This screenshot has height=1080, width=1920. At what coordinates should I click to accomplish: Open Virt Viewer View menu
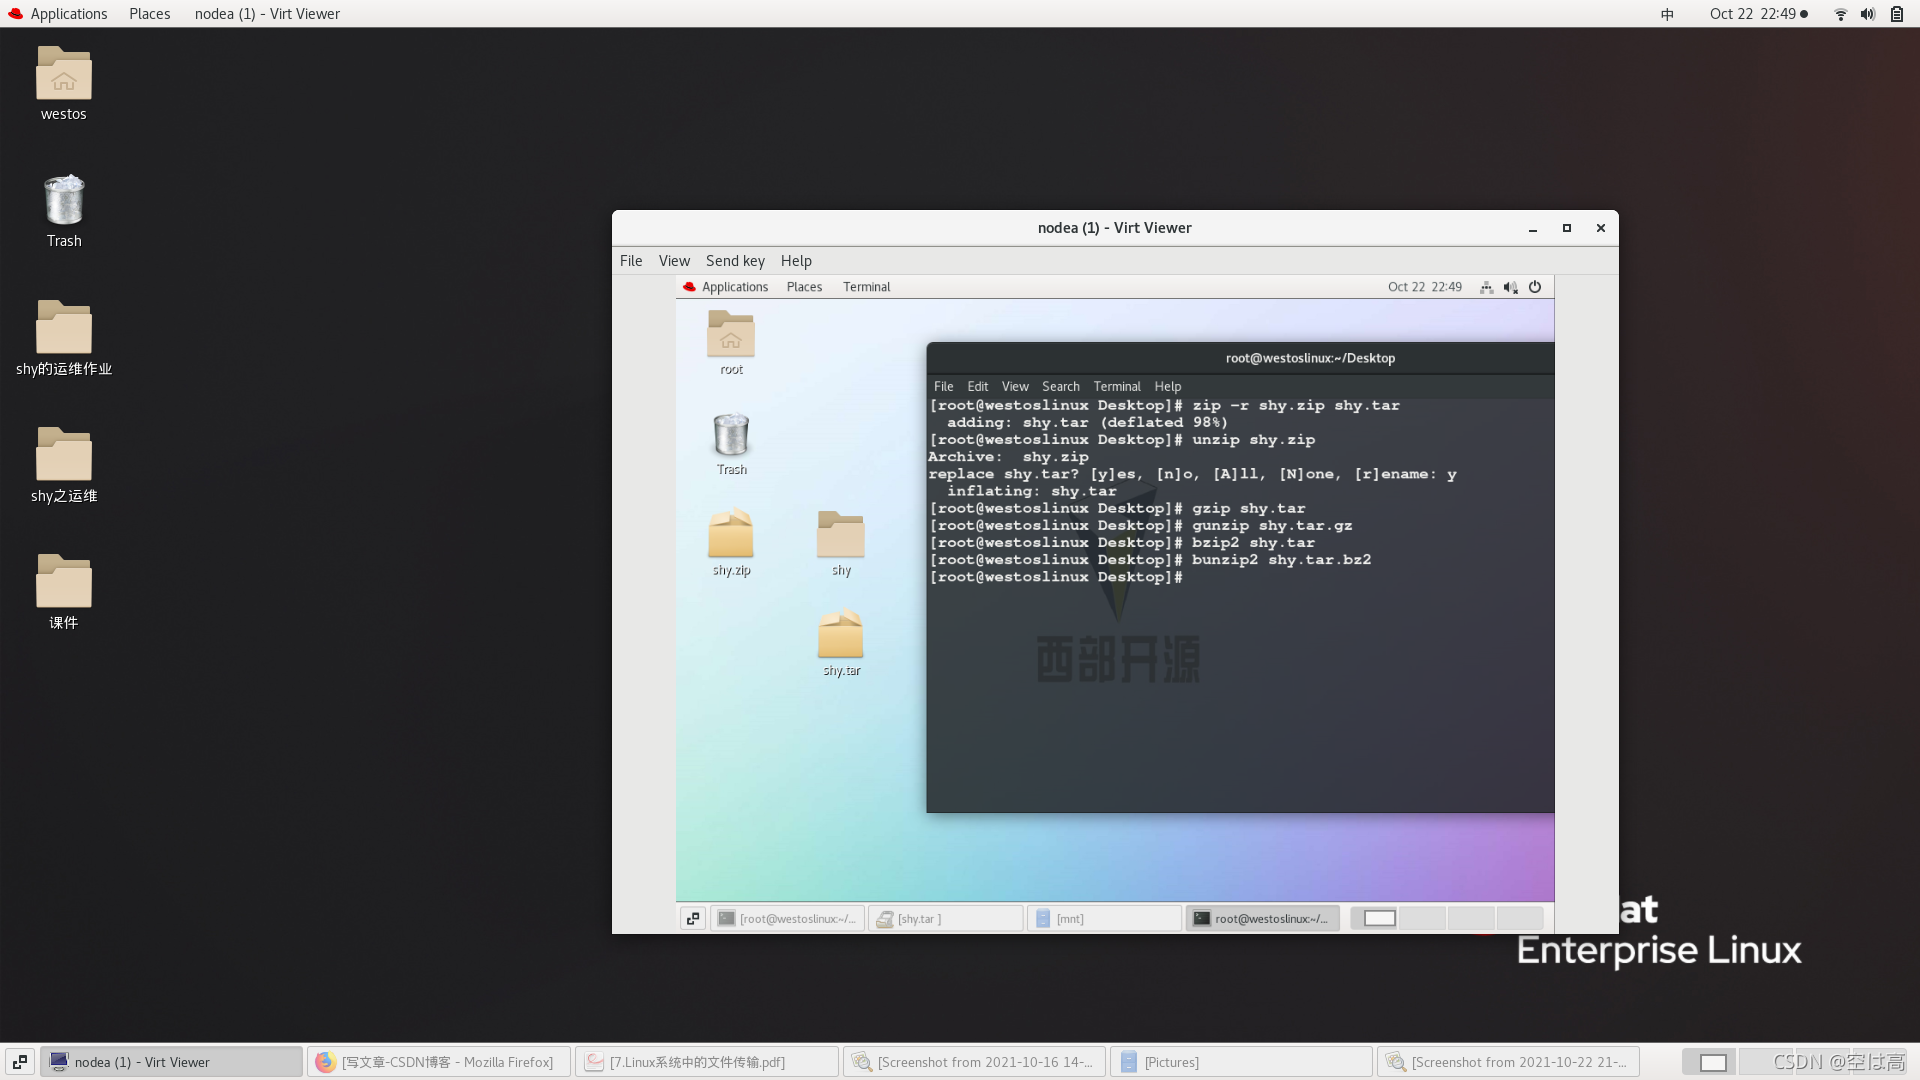[x=674, y=261]
